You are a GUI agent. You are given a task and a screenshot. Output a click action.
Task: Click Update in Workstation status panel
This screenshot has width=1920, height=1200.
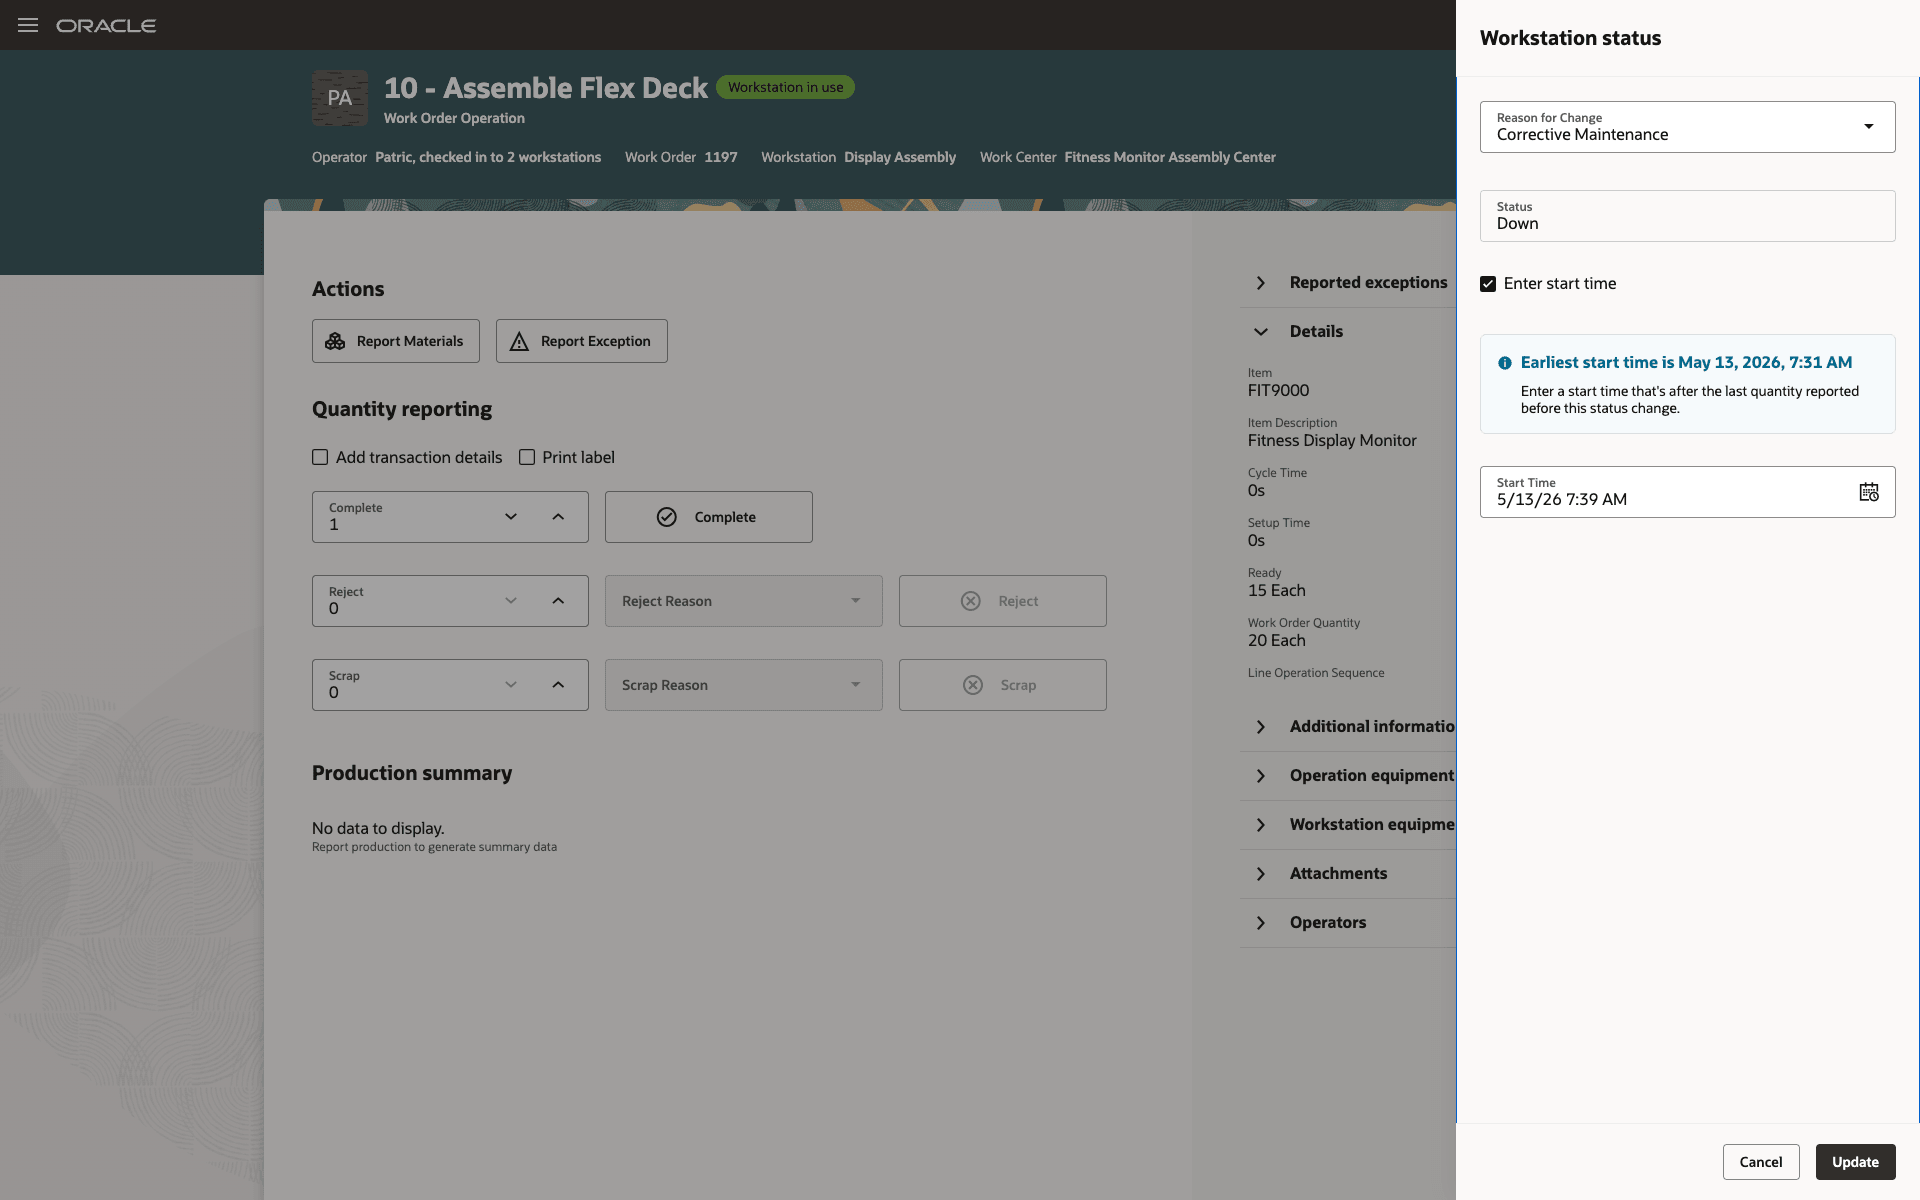1856,1162
